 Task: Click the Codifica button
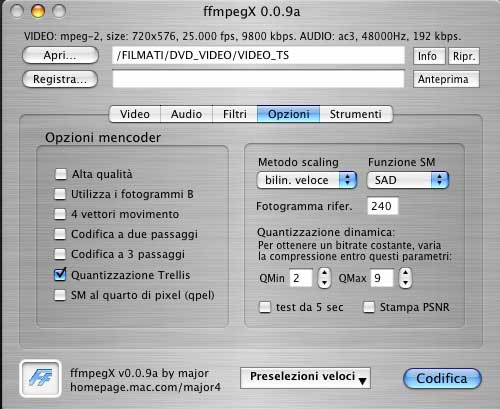pos(442,379)
